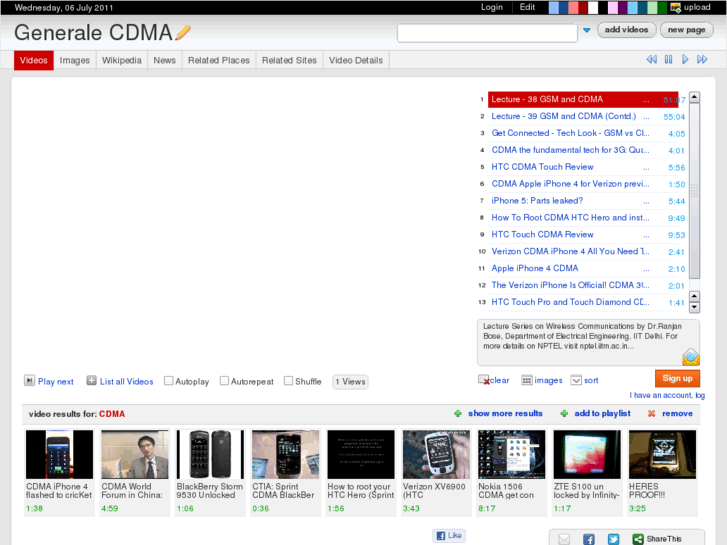This screenshot has height=545, width=727.
Task: Open the Related Sites tab
Action: [x=289, y=60]
